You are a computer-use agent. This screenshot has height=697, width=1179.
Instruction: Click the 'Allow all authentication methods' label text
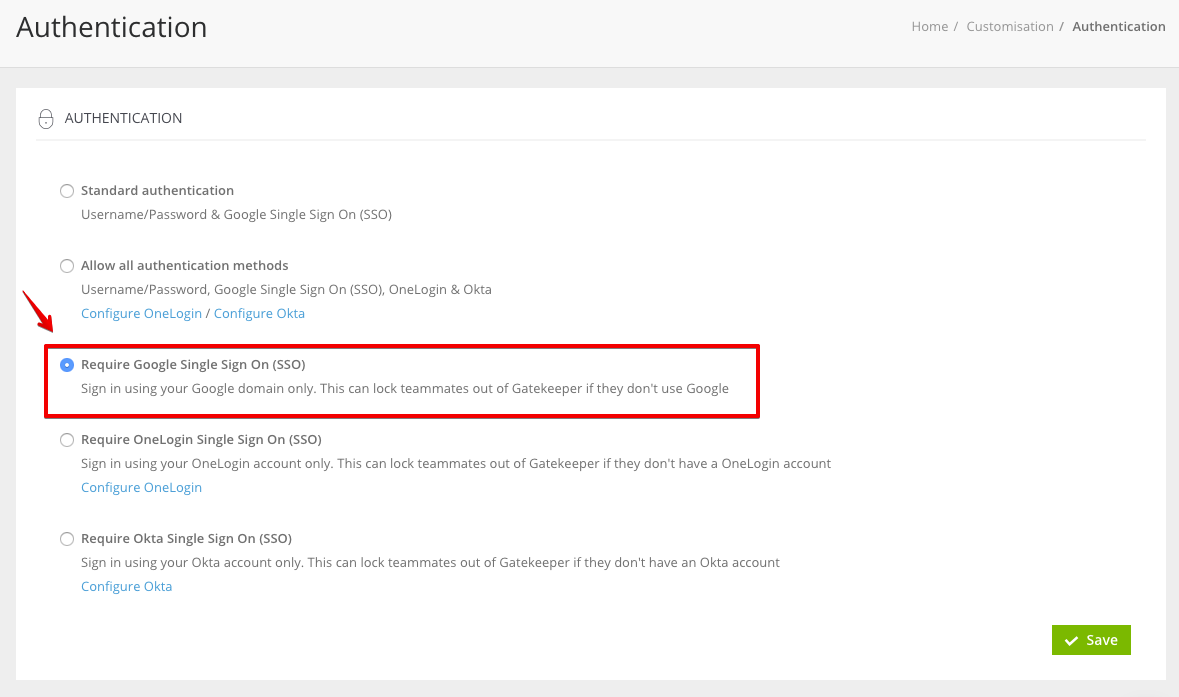[184, 265]
